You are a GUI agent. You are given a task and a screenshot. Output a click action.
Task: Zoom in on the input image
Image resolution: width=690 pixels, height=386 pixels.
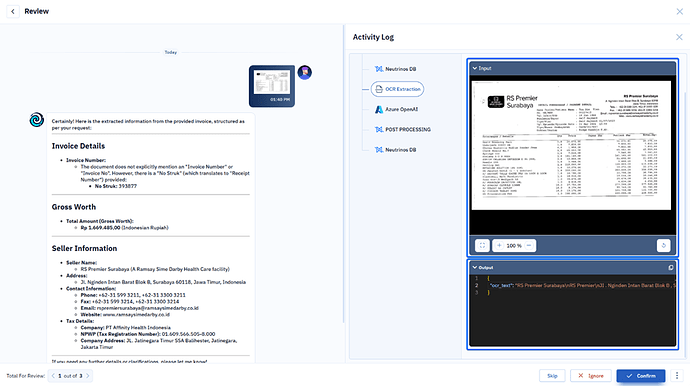click(499, 246)
